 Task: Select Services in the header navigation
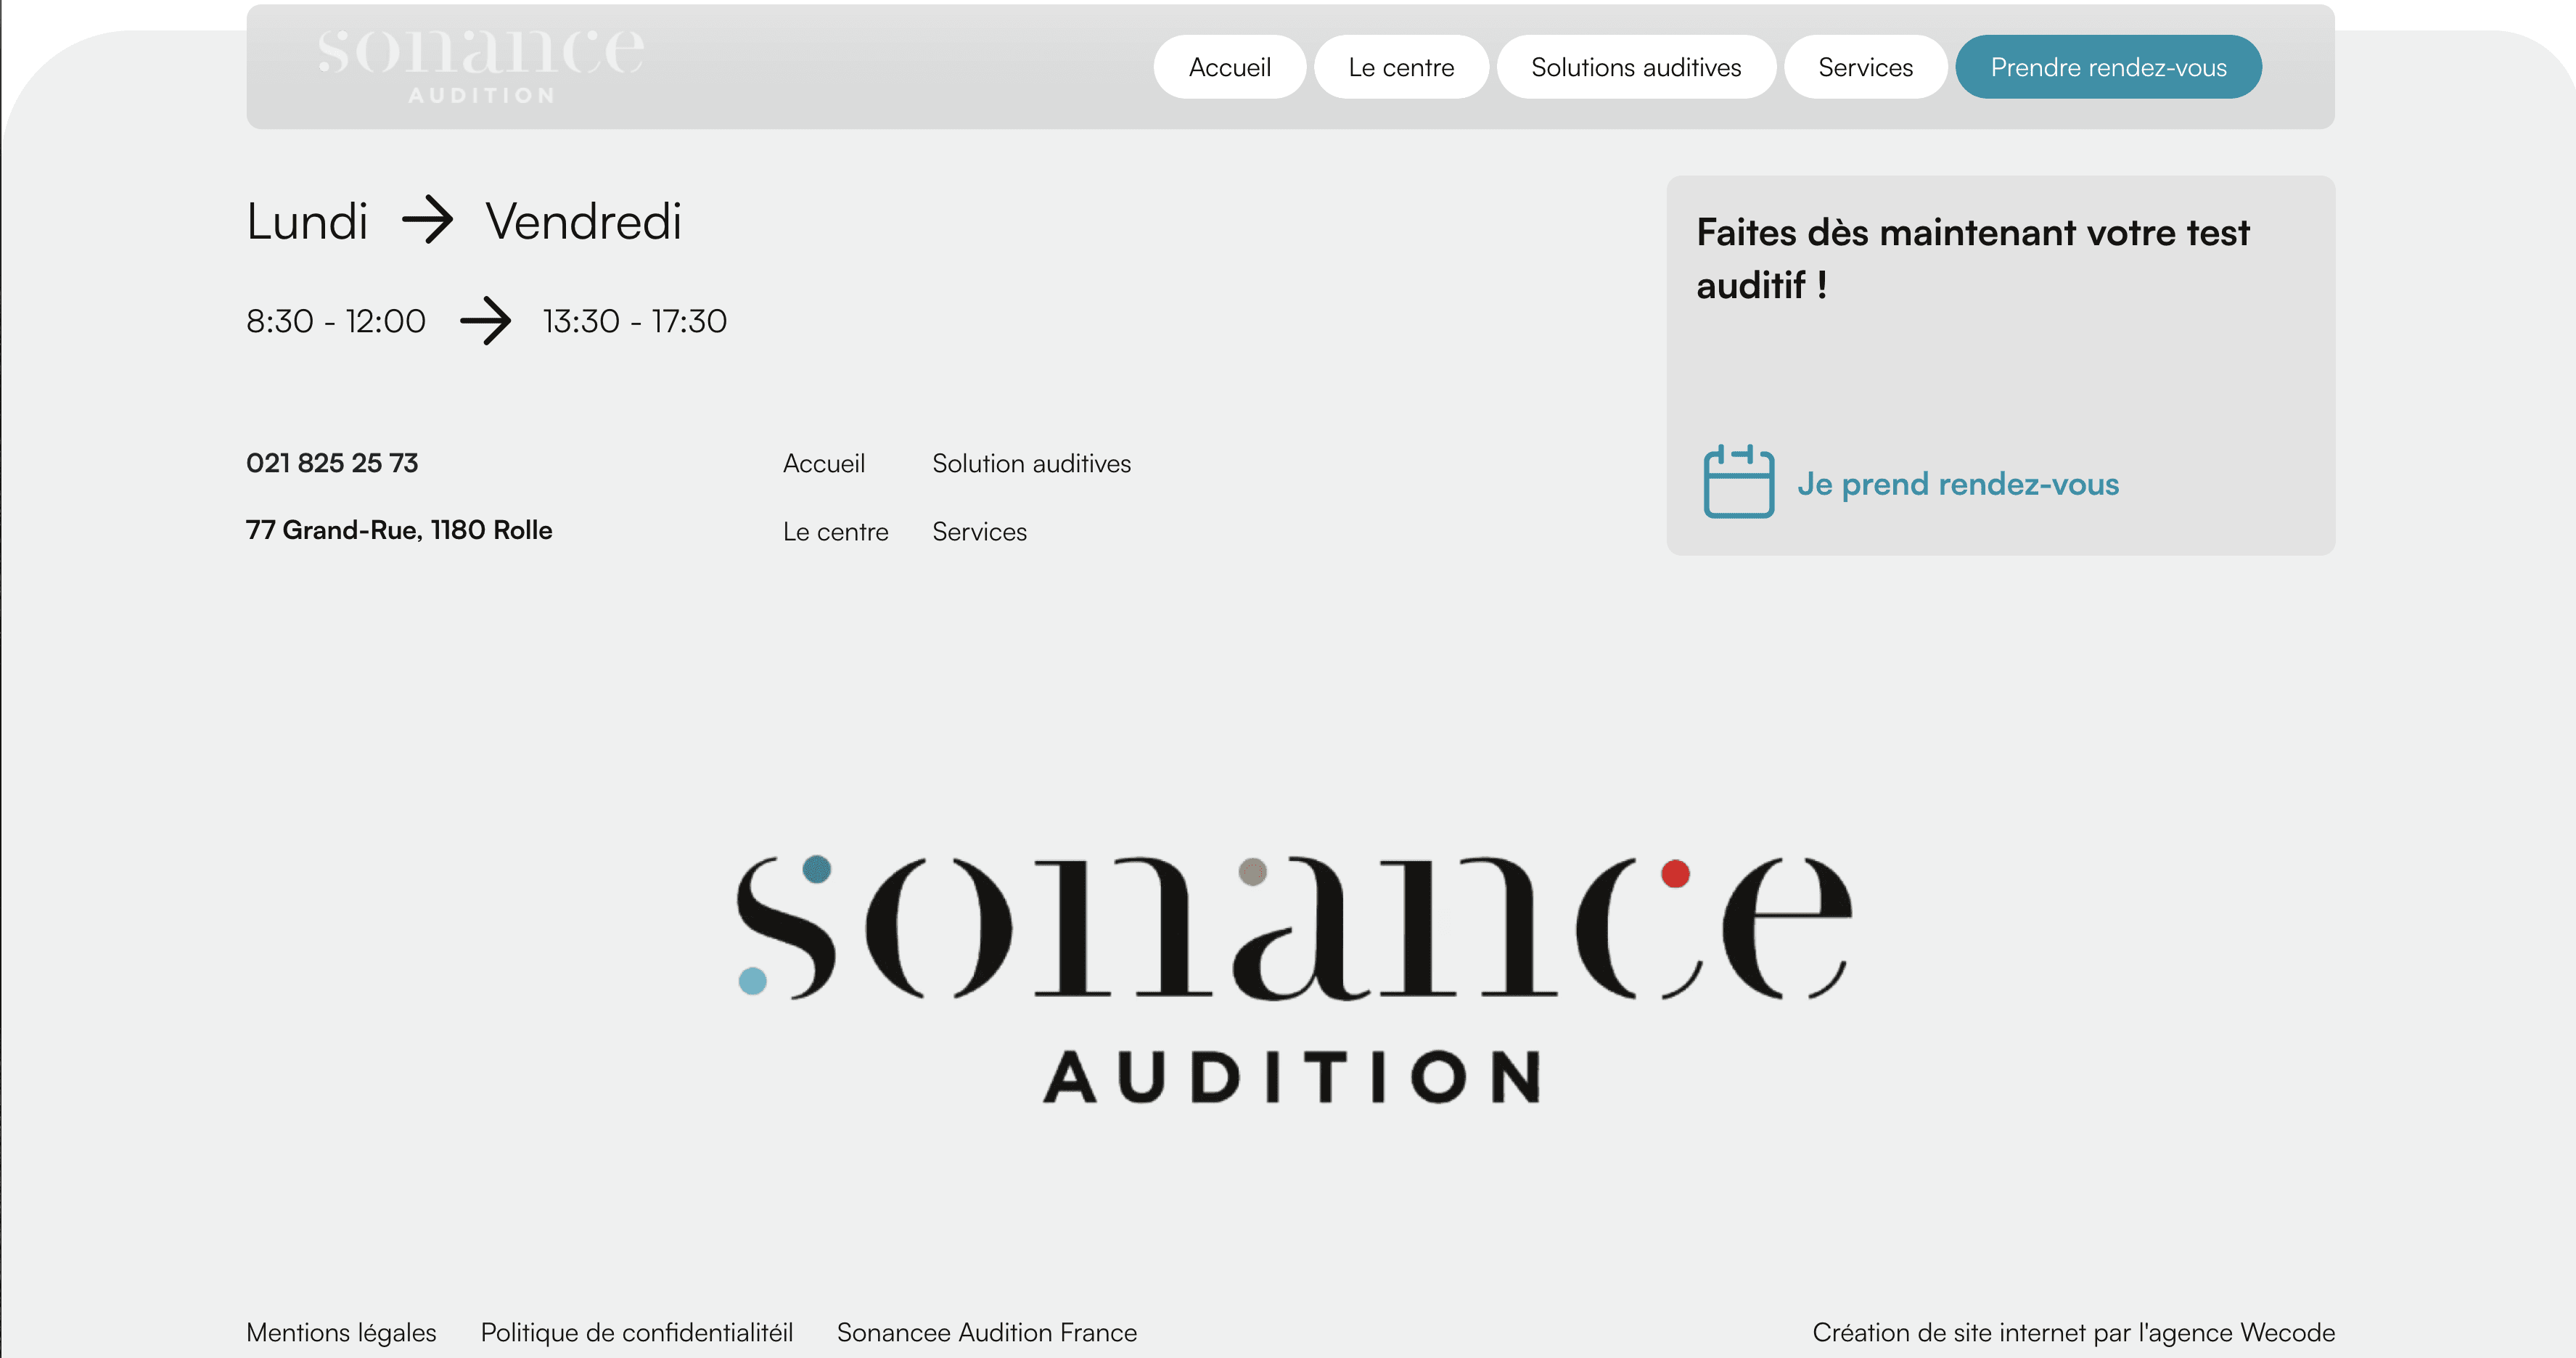point(1865,67)
